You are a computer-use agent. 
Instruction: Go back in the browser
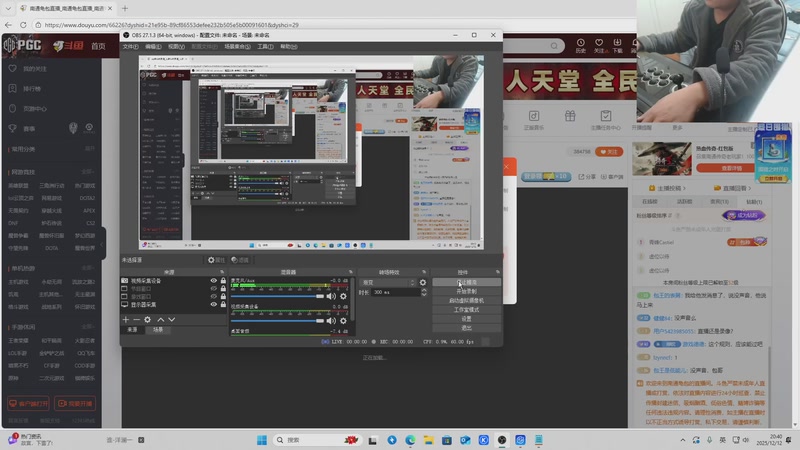coord(8,24)
